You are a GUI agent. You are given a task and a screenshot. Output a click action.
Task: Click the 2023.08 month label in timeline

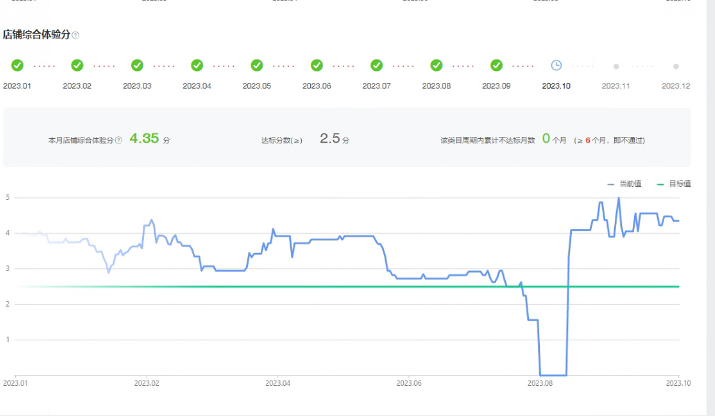[x=437, y=86]
